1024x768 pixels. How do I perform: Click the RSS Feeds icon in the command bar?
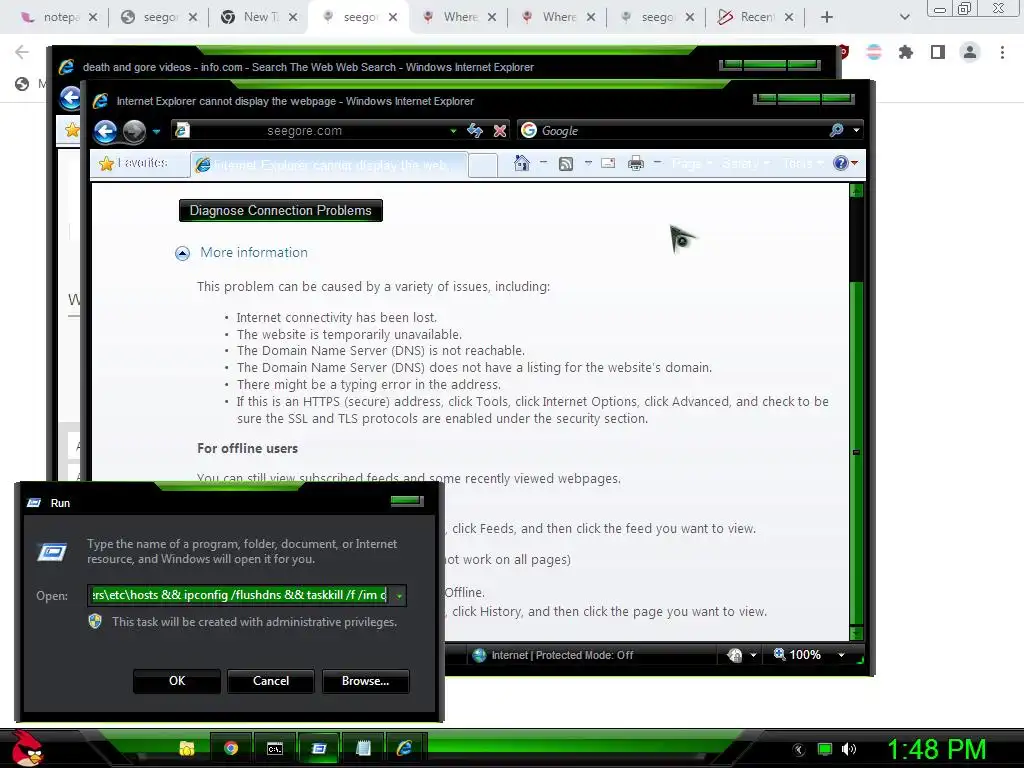pos(566,163)
